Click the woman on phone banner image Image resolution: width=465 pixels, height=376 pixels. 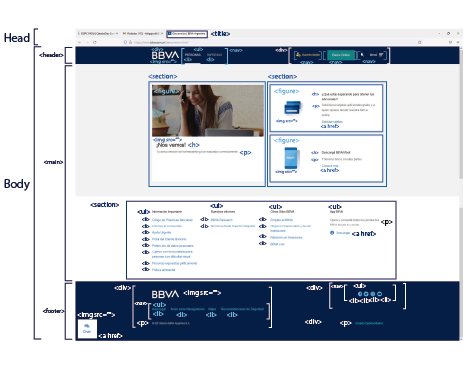208,110
